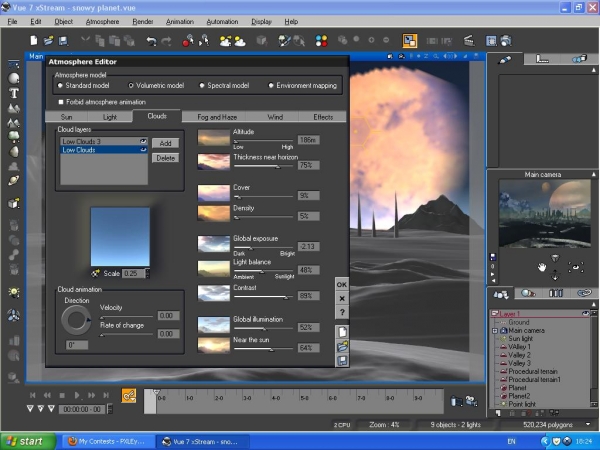Open the status bar dropdown arrow near polygons
The width and height of the screenshot is (600, 450).
click(588, 424)
